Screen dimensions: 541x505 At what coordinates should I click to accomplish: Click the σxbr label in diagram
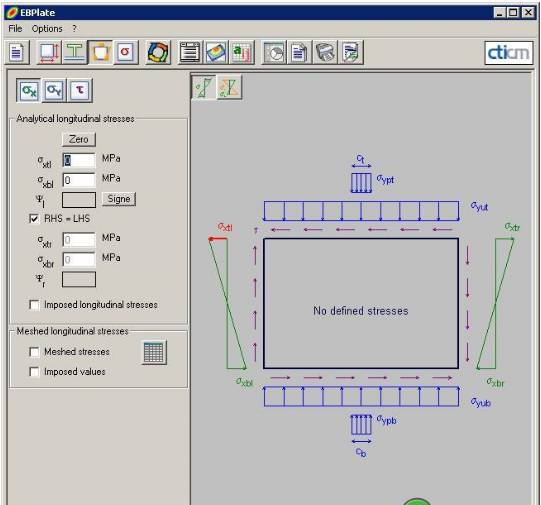coord(495,382)
